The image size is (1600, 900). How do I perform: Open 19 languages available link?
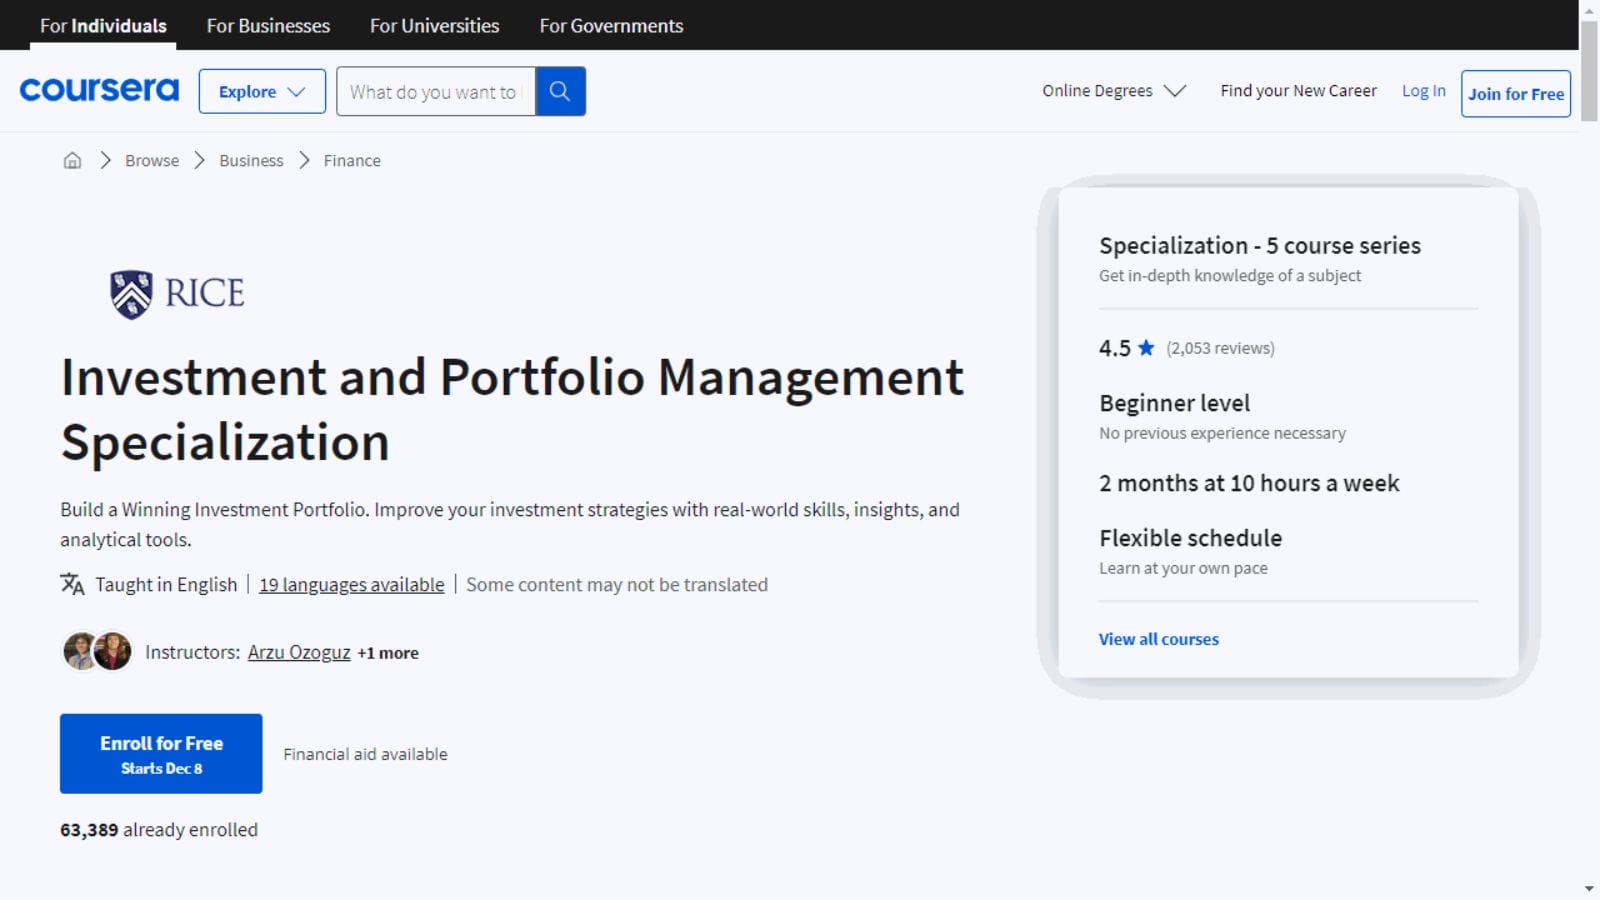pos(352,584)
